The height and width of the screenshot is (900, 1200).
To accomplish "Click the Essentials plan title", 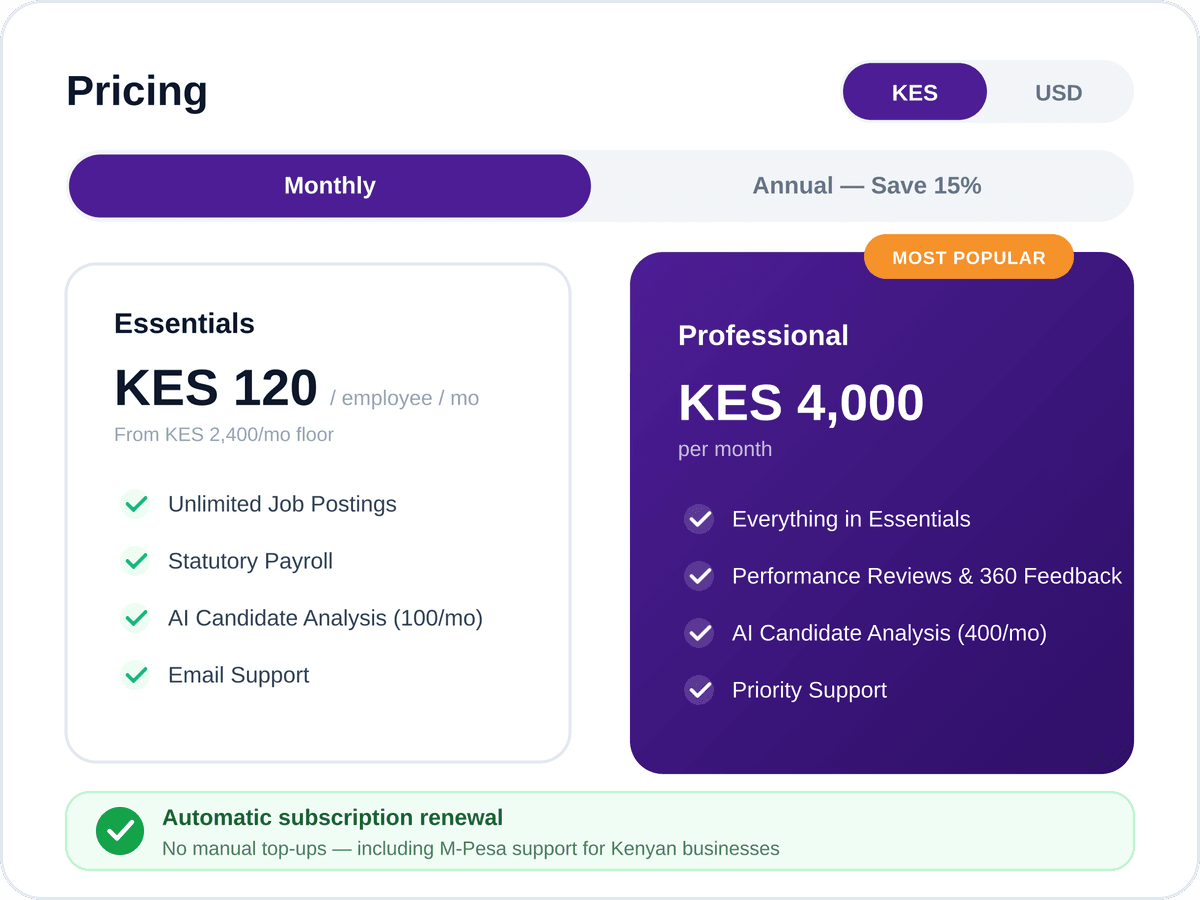I will [184, 324].
